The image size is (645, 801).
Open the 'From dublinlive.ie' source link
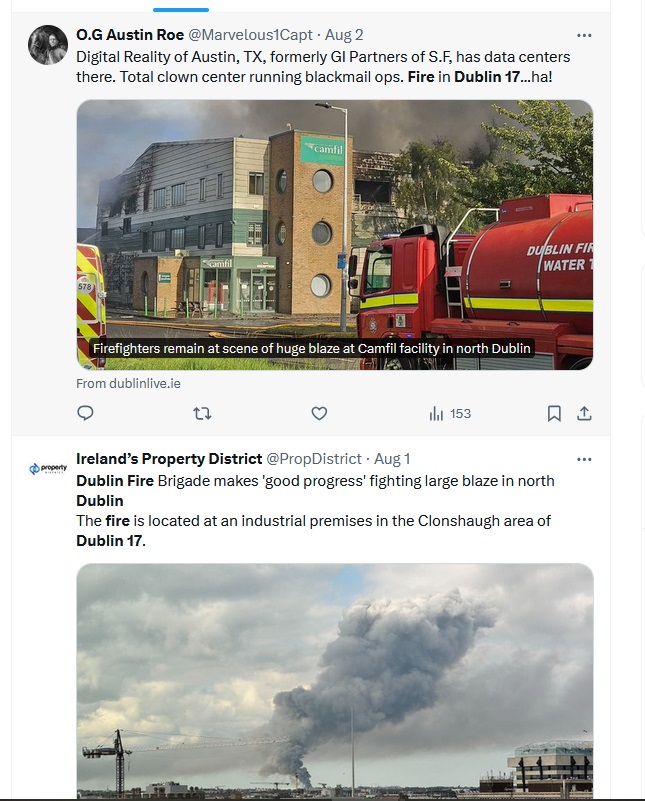point(128,384)
